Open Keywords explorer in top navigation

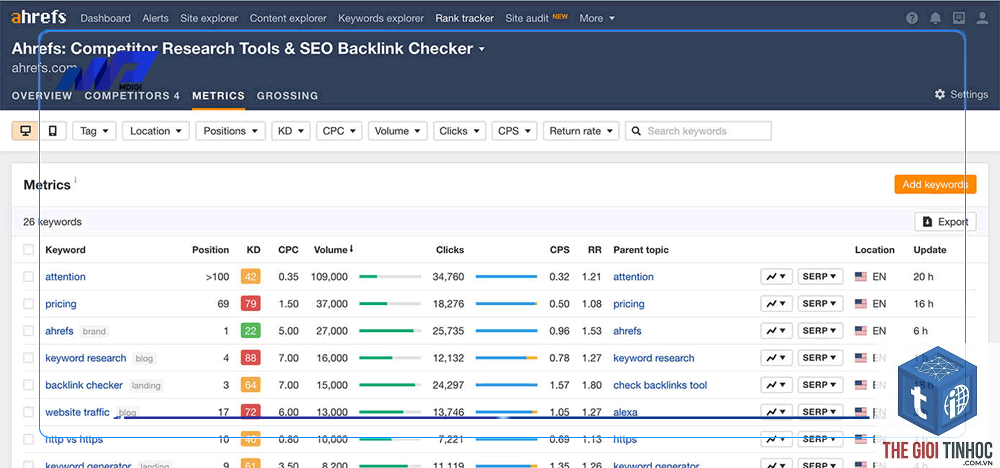[x=381, y=18]
